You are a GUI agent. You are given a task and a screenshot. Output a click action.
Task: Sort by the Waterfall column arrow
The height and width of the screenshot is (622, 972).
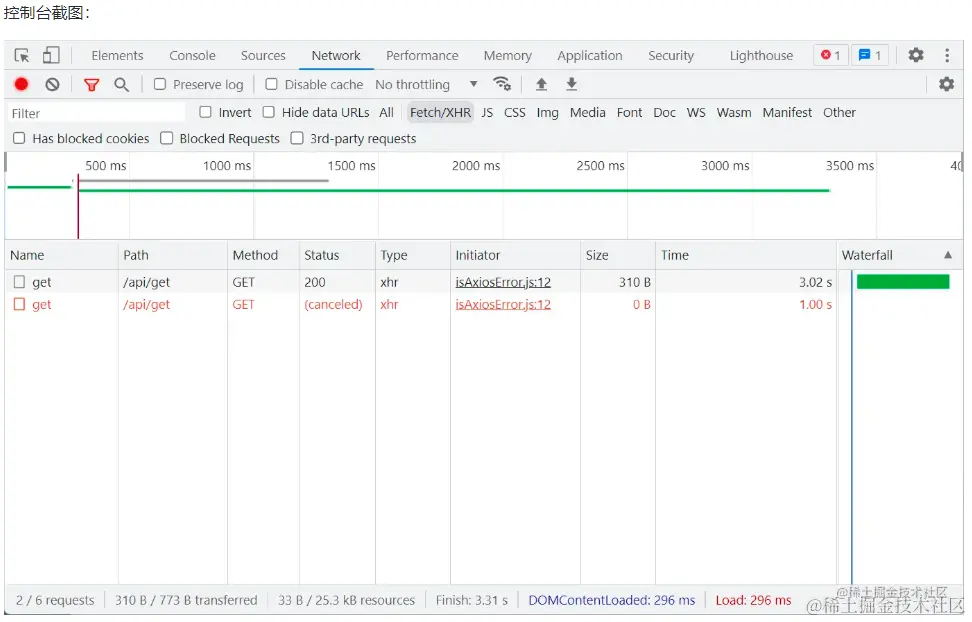[x=947, y=255]
